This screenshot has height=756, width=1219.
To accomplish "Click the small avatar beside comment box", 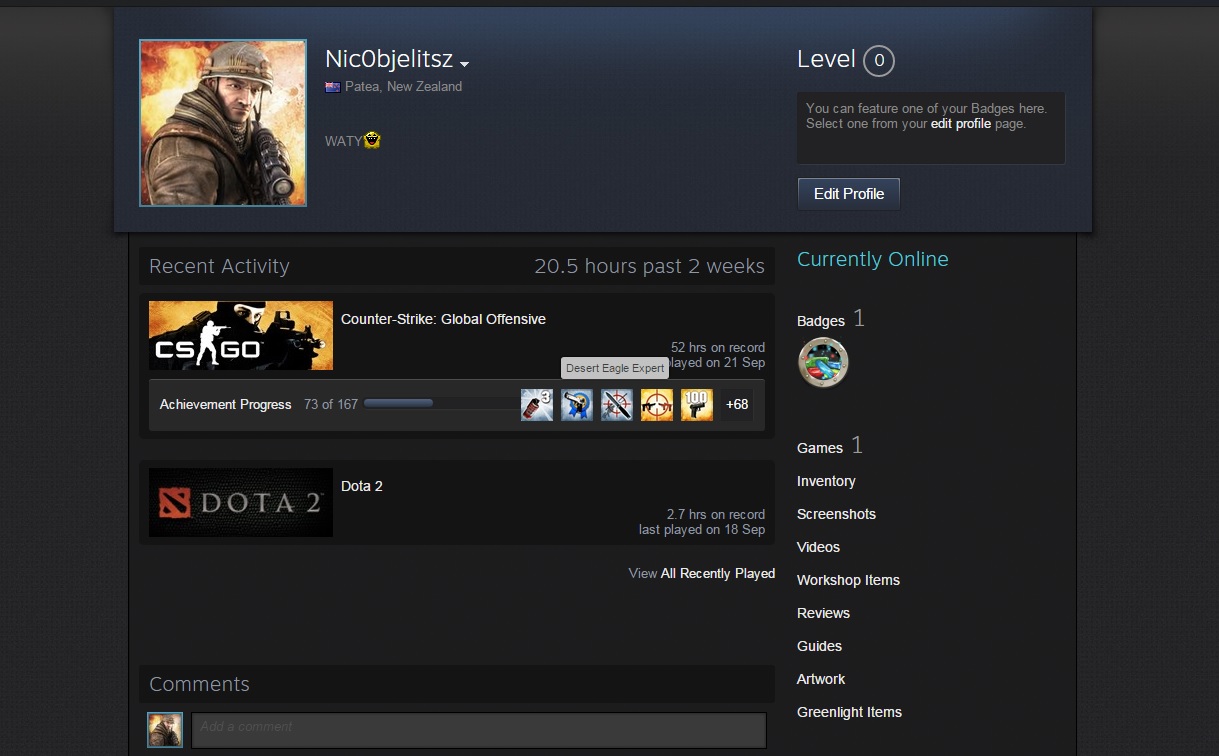I will 165,730.
